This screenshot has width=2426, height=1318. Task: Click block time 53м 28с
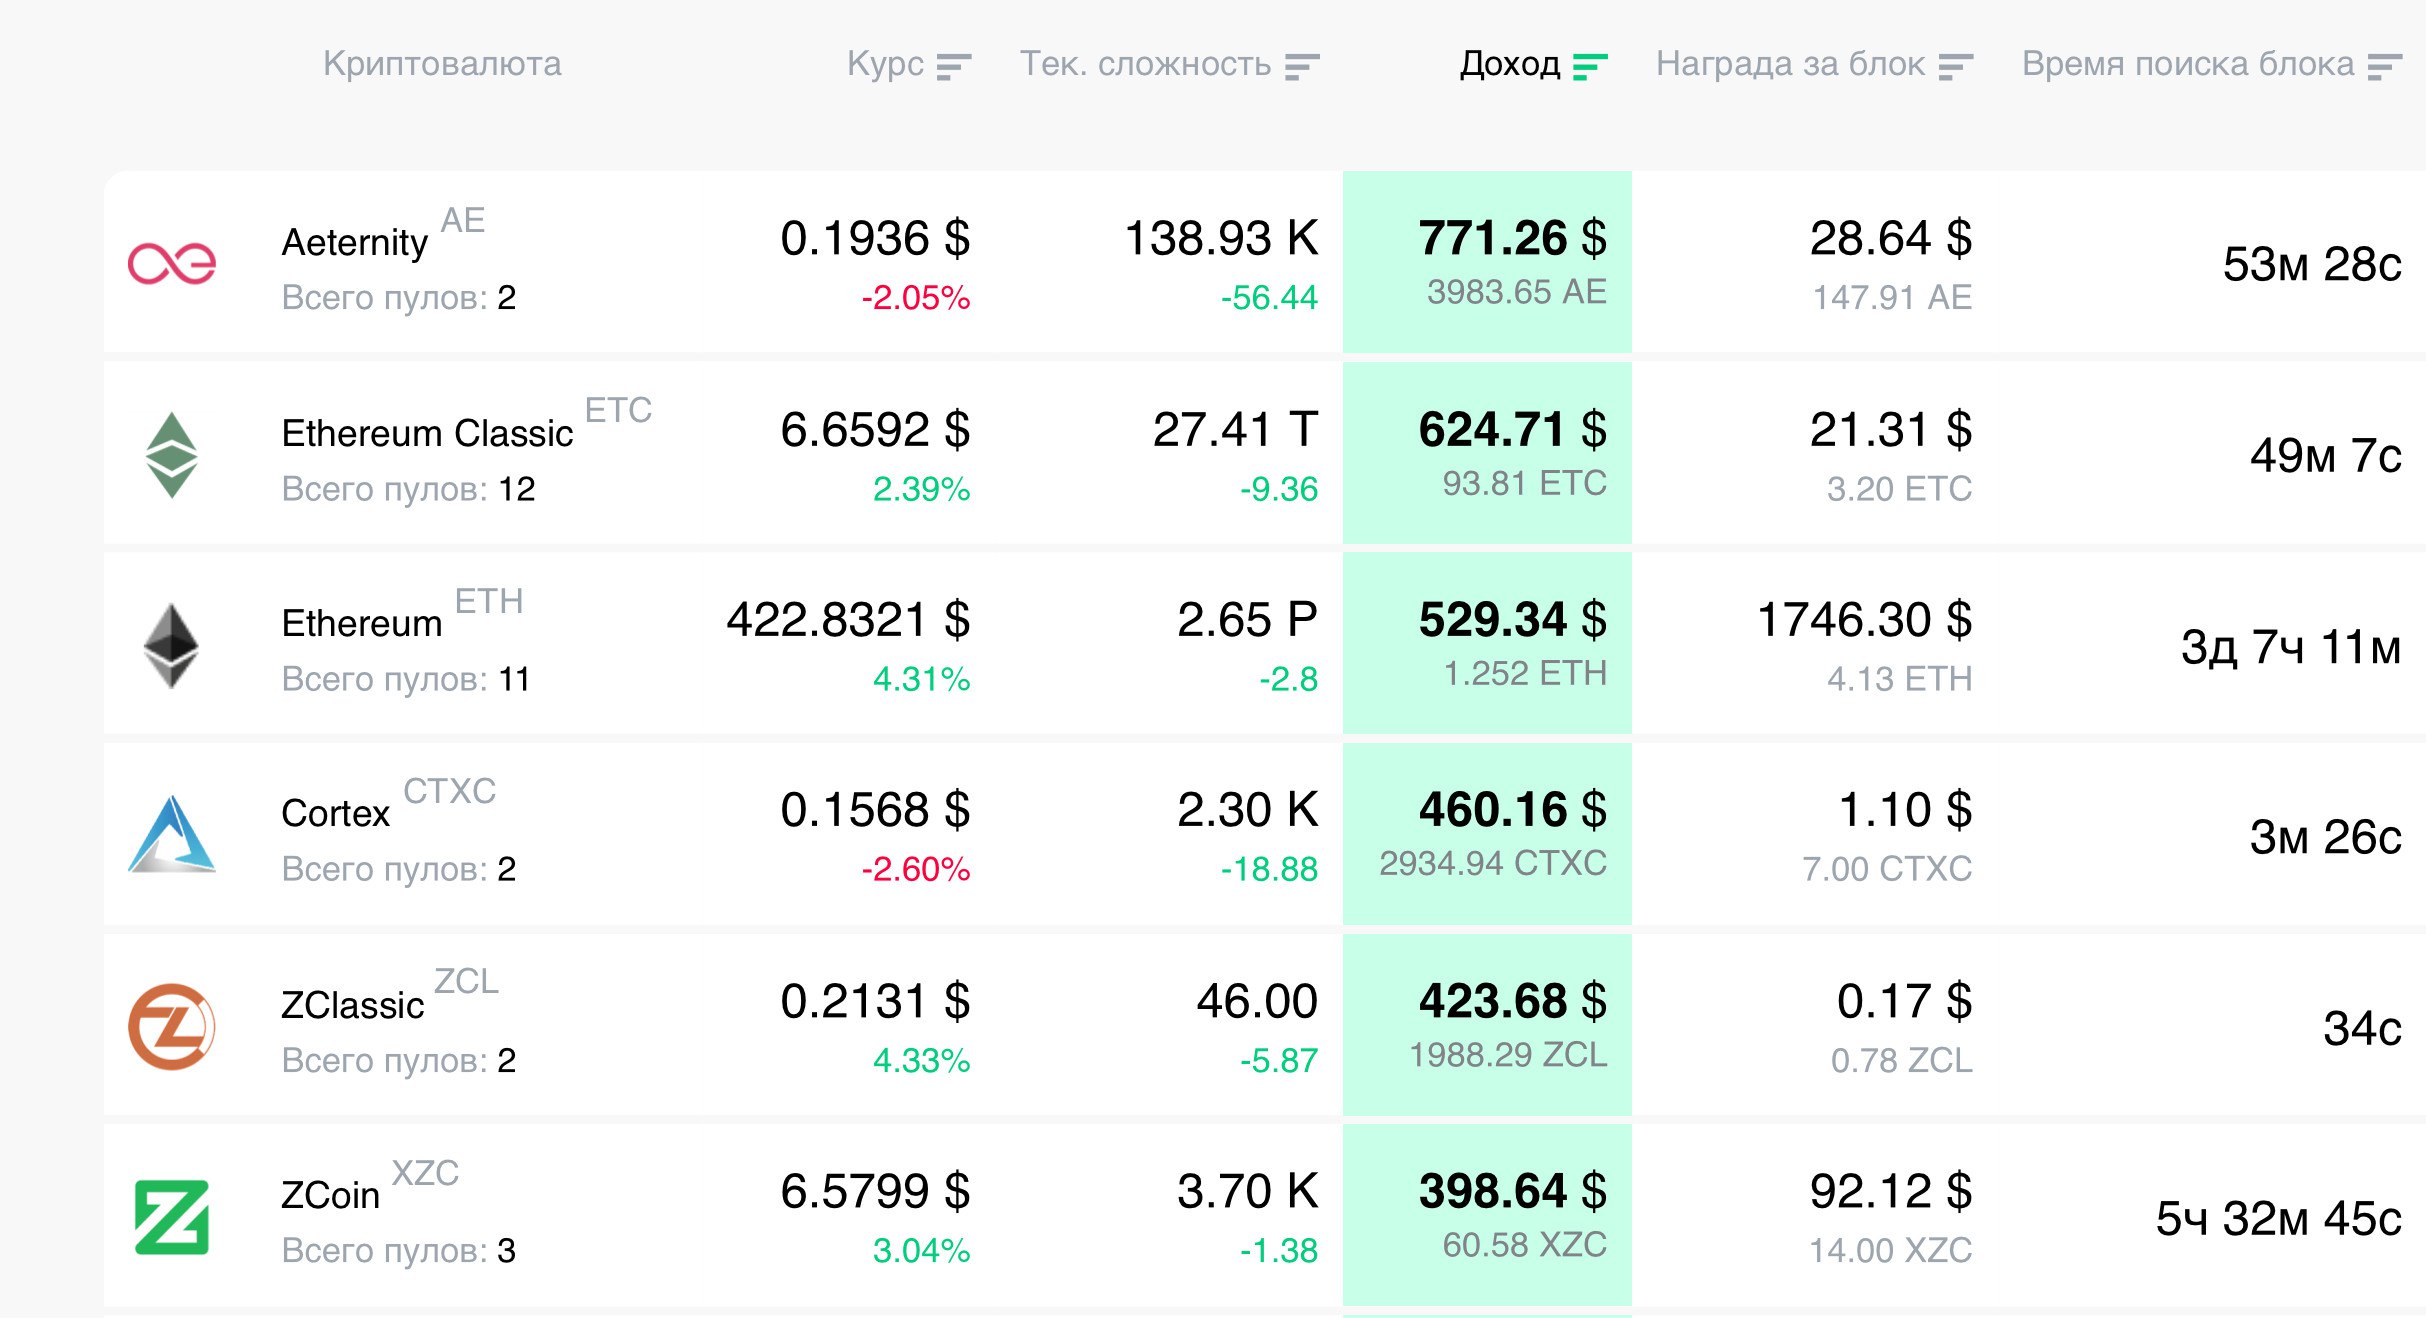tap(2312, 265)
